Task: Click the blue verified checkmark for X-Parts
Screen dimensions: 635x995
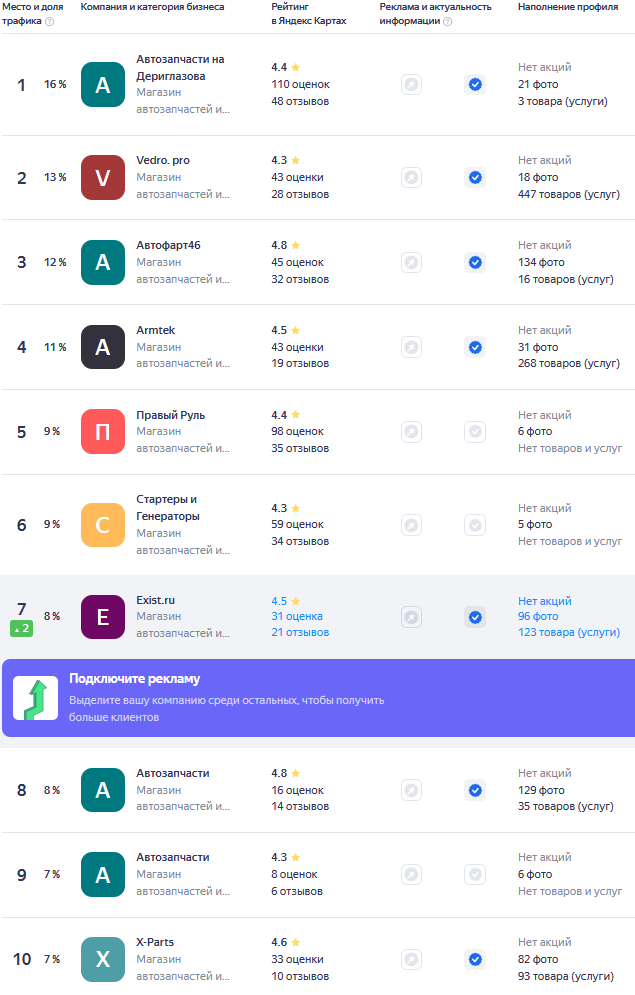Action: pos(475,959)
